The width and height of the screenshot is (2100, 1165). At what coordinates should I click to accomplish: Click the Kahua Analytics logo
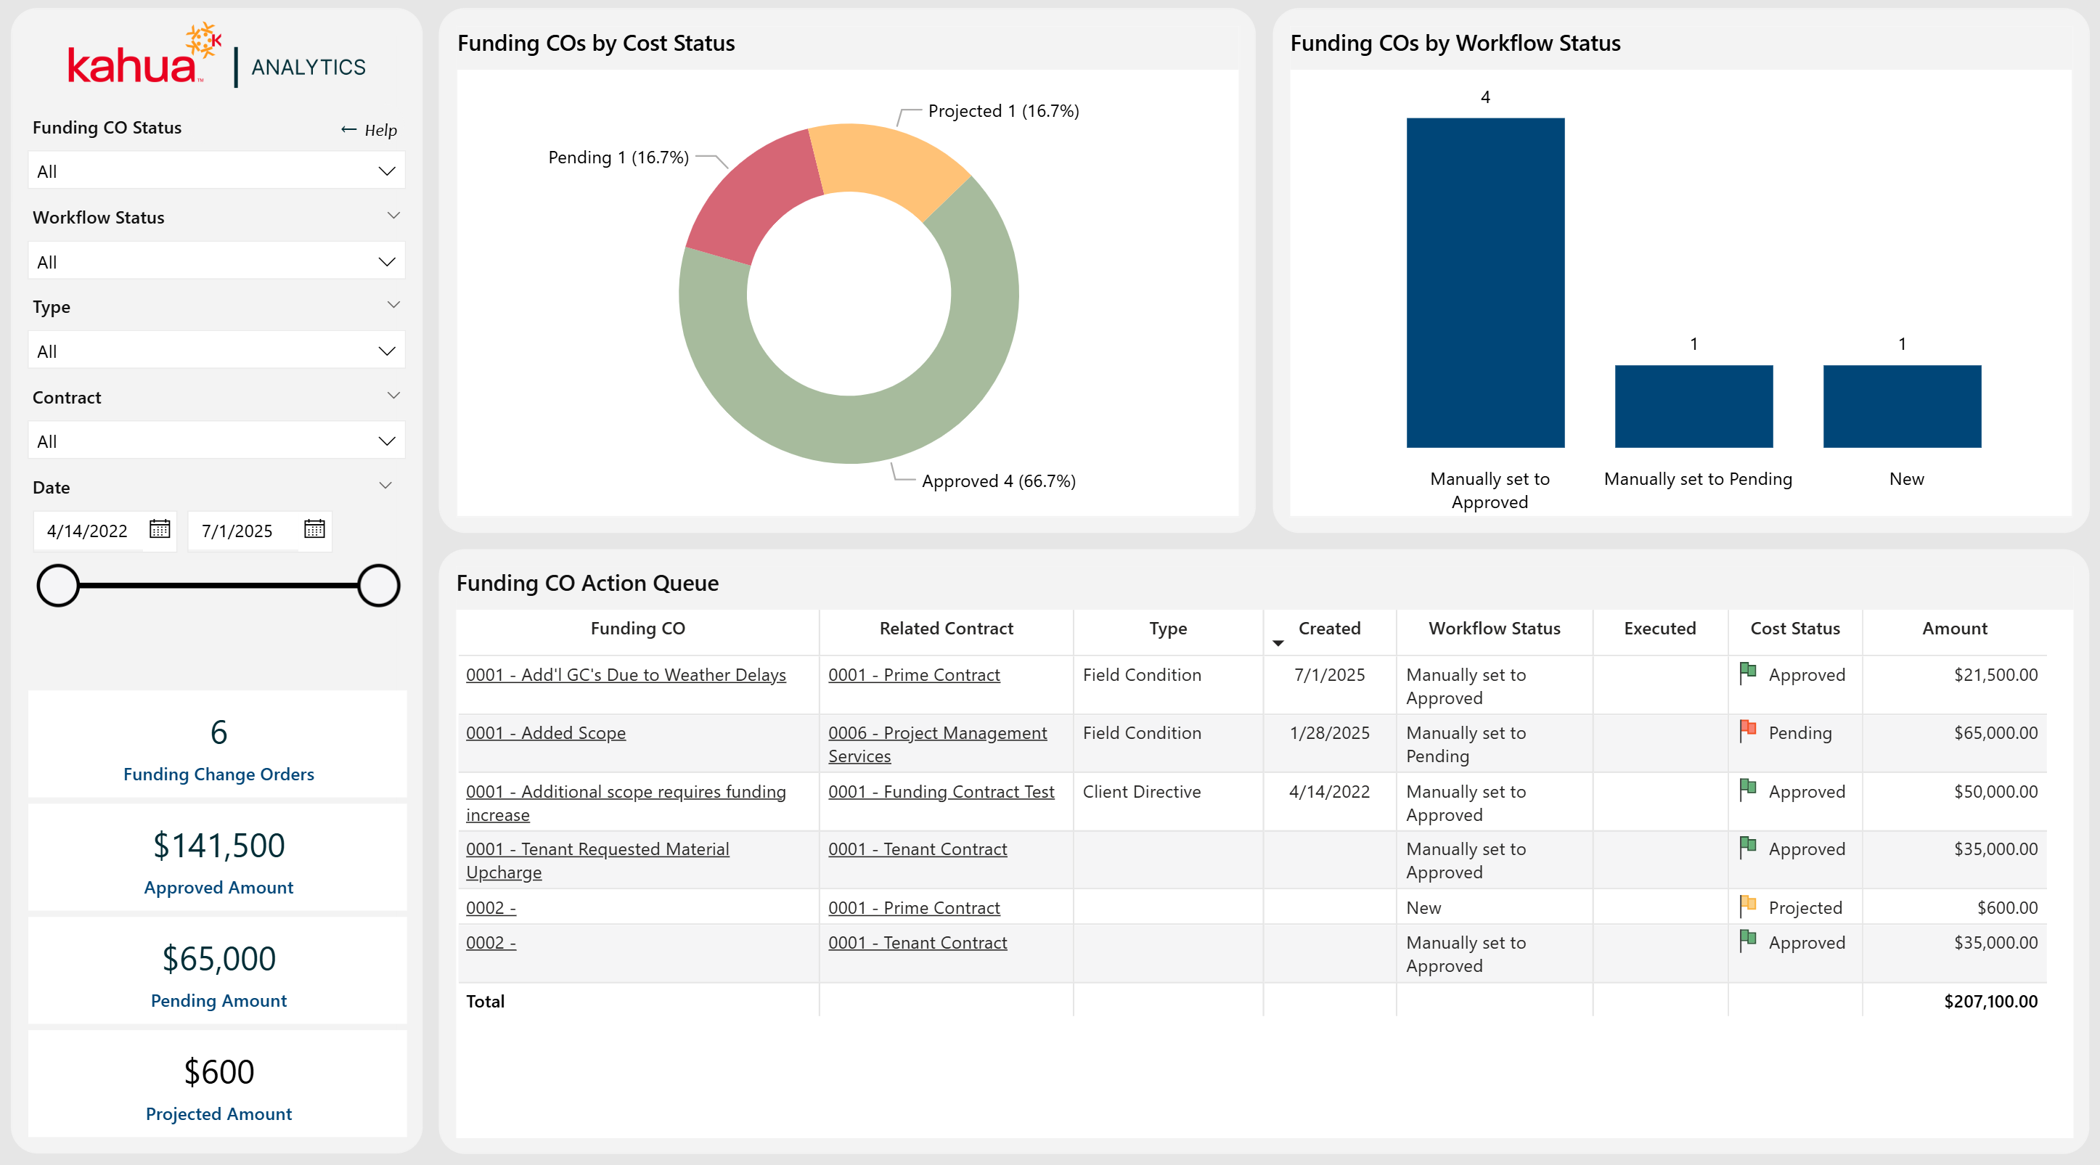217,56
